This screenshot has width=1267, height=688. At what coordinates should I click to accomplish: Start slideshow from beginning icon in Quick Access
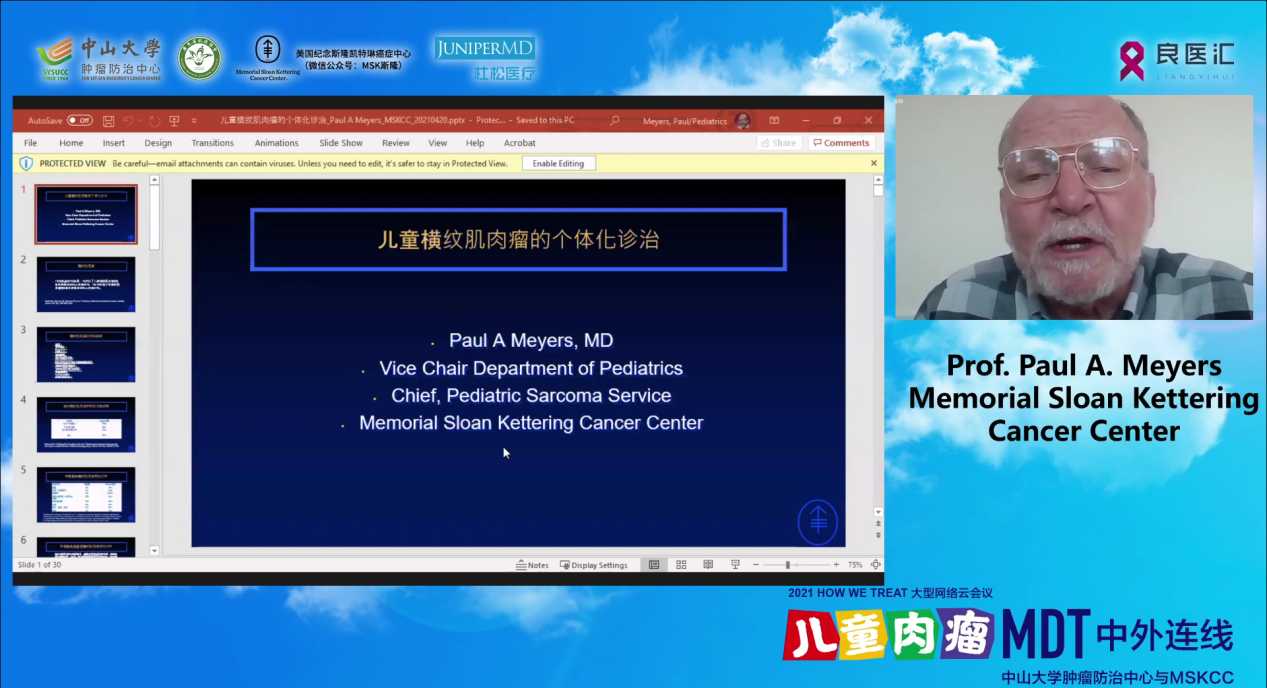click(x=174, y=121)
